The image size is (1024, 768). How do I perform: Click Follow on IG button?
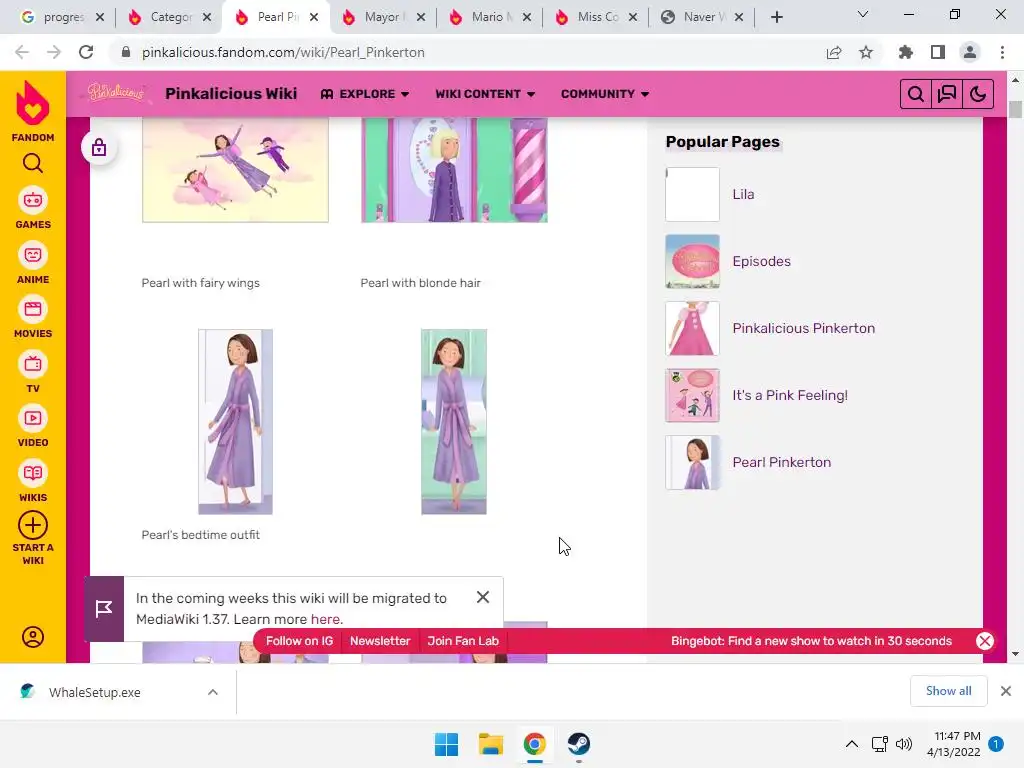click(299, 641)
